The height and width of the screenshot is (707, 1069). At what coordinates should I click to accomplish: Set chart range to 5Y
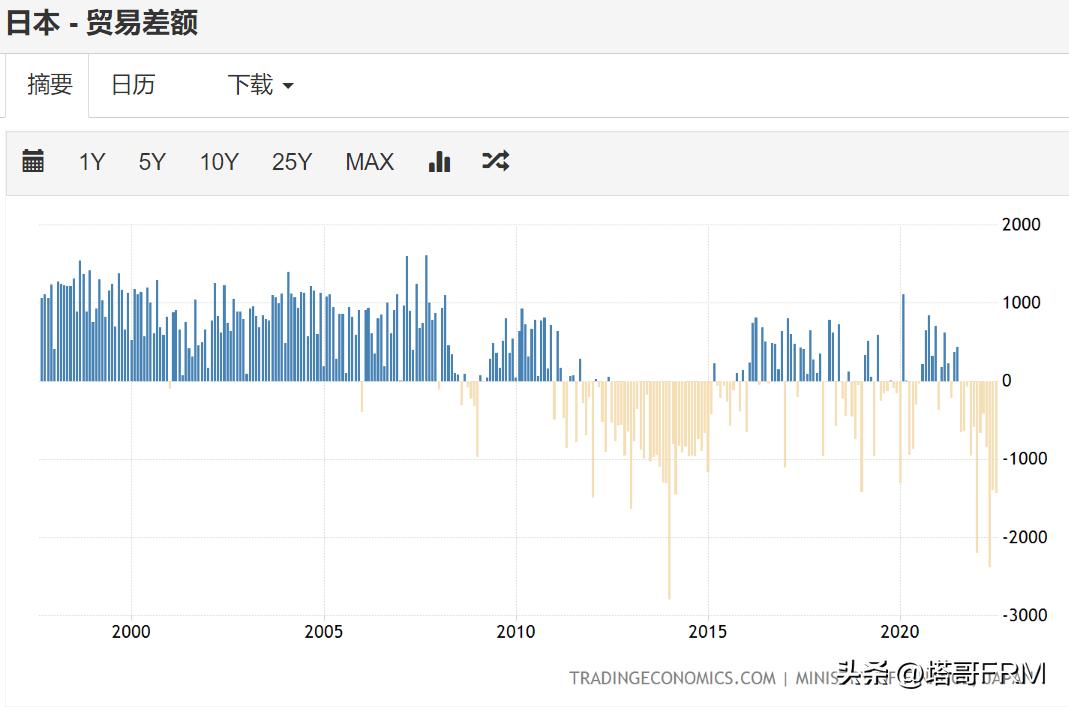(x=152, y=162)
